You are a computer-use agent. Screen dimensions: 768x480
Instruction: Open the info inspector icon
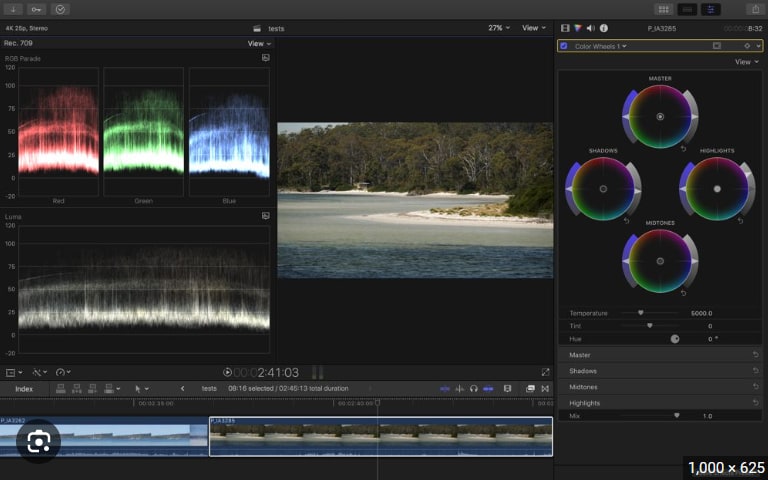pyautogui.click(x=604, y=28)
